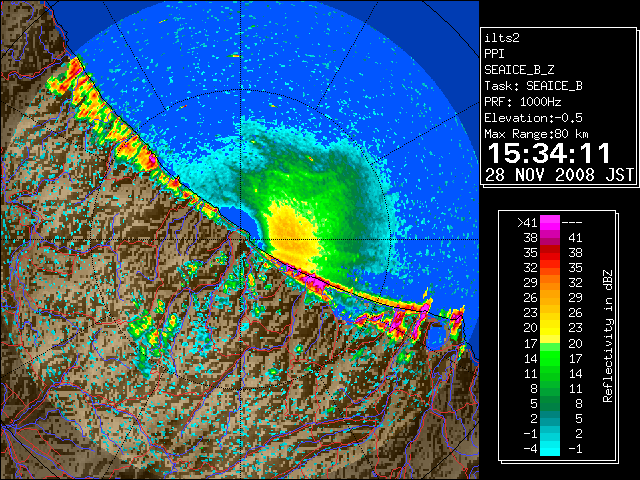Pick the magenta >41 dBZ swatch
The image size is (640, 480).
[550, 222]
